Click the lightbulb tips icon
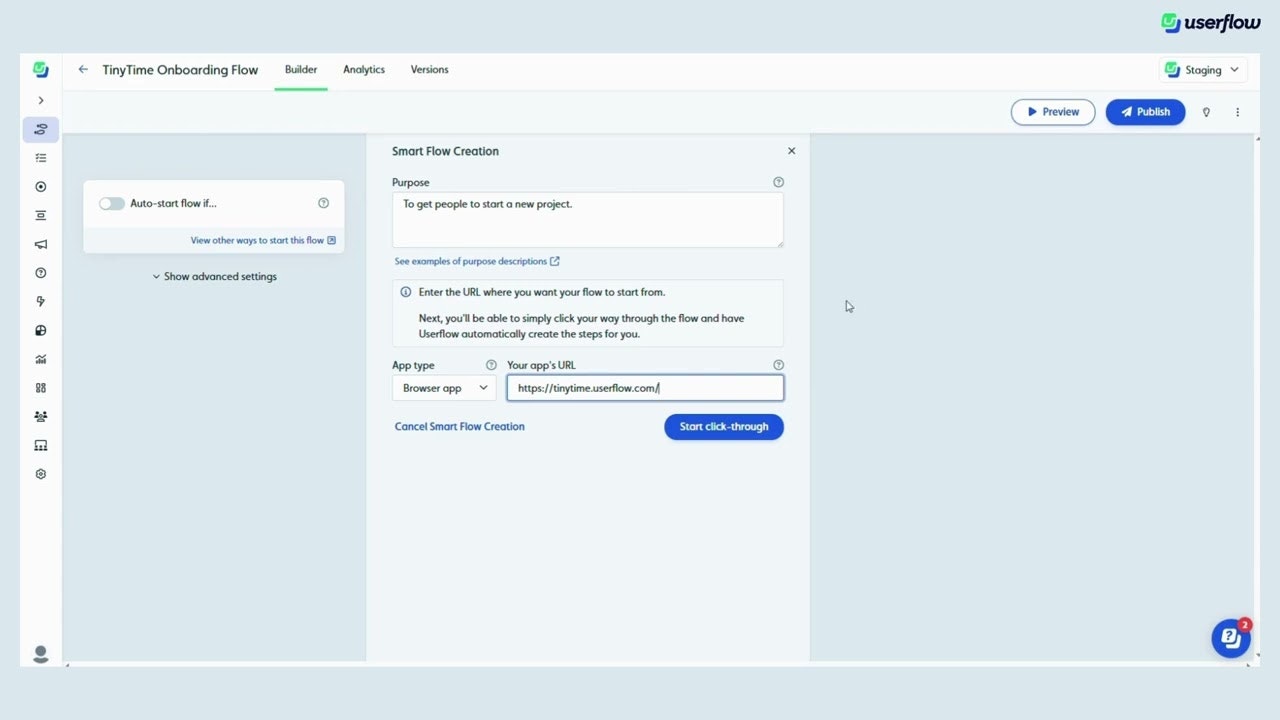 (x=1206, y=112)
